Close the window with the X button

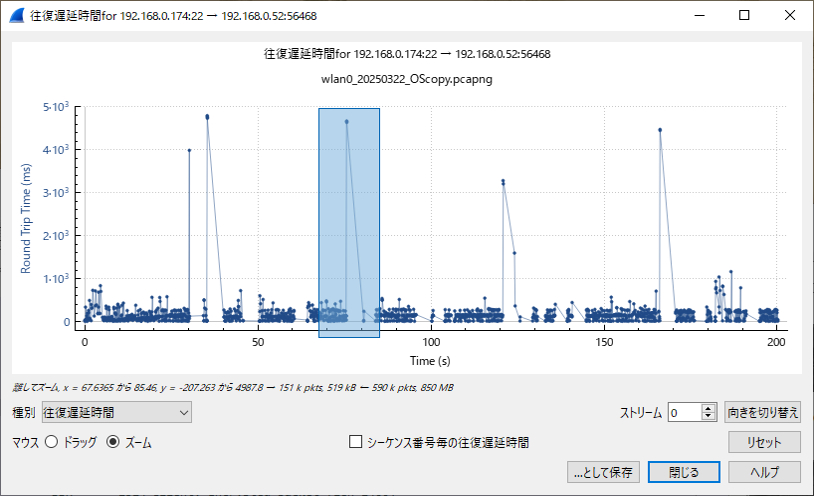[x=790, y=15]
